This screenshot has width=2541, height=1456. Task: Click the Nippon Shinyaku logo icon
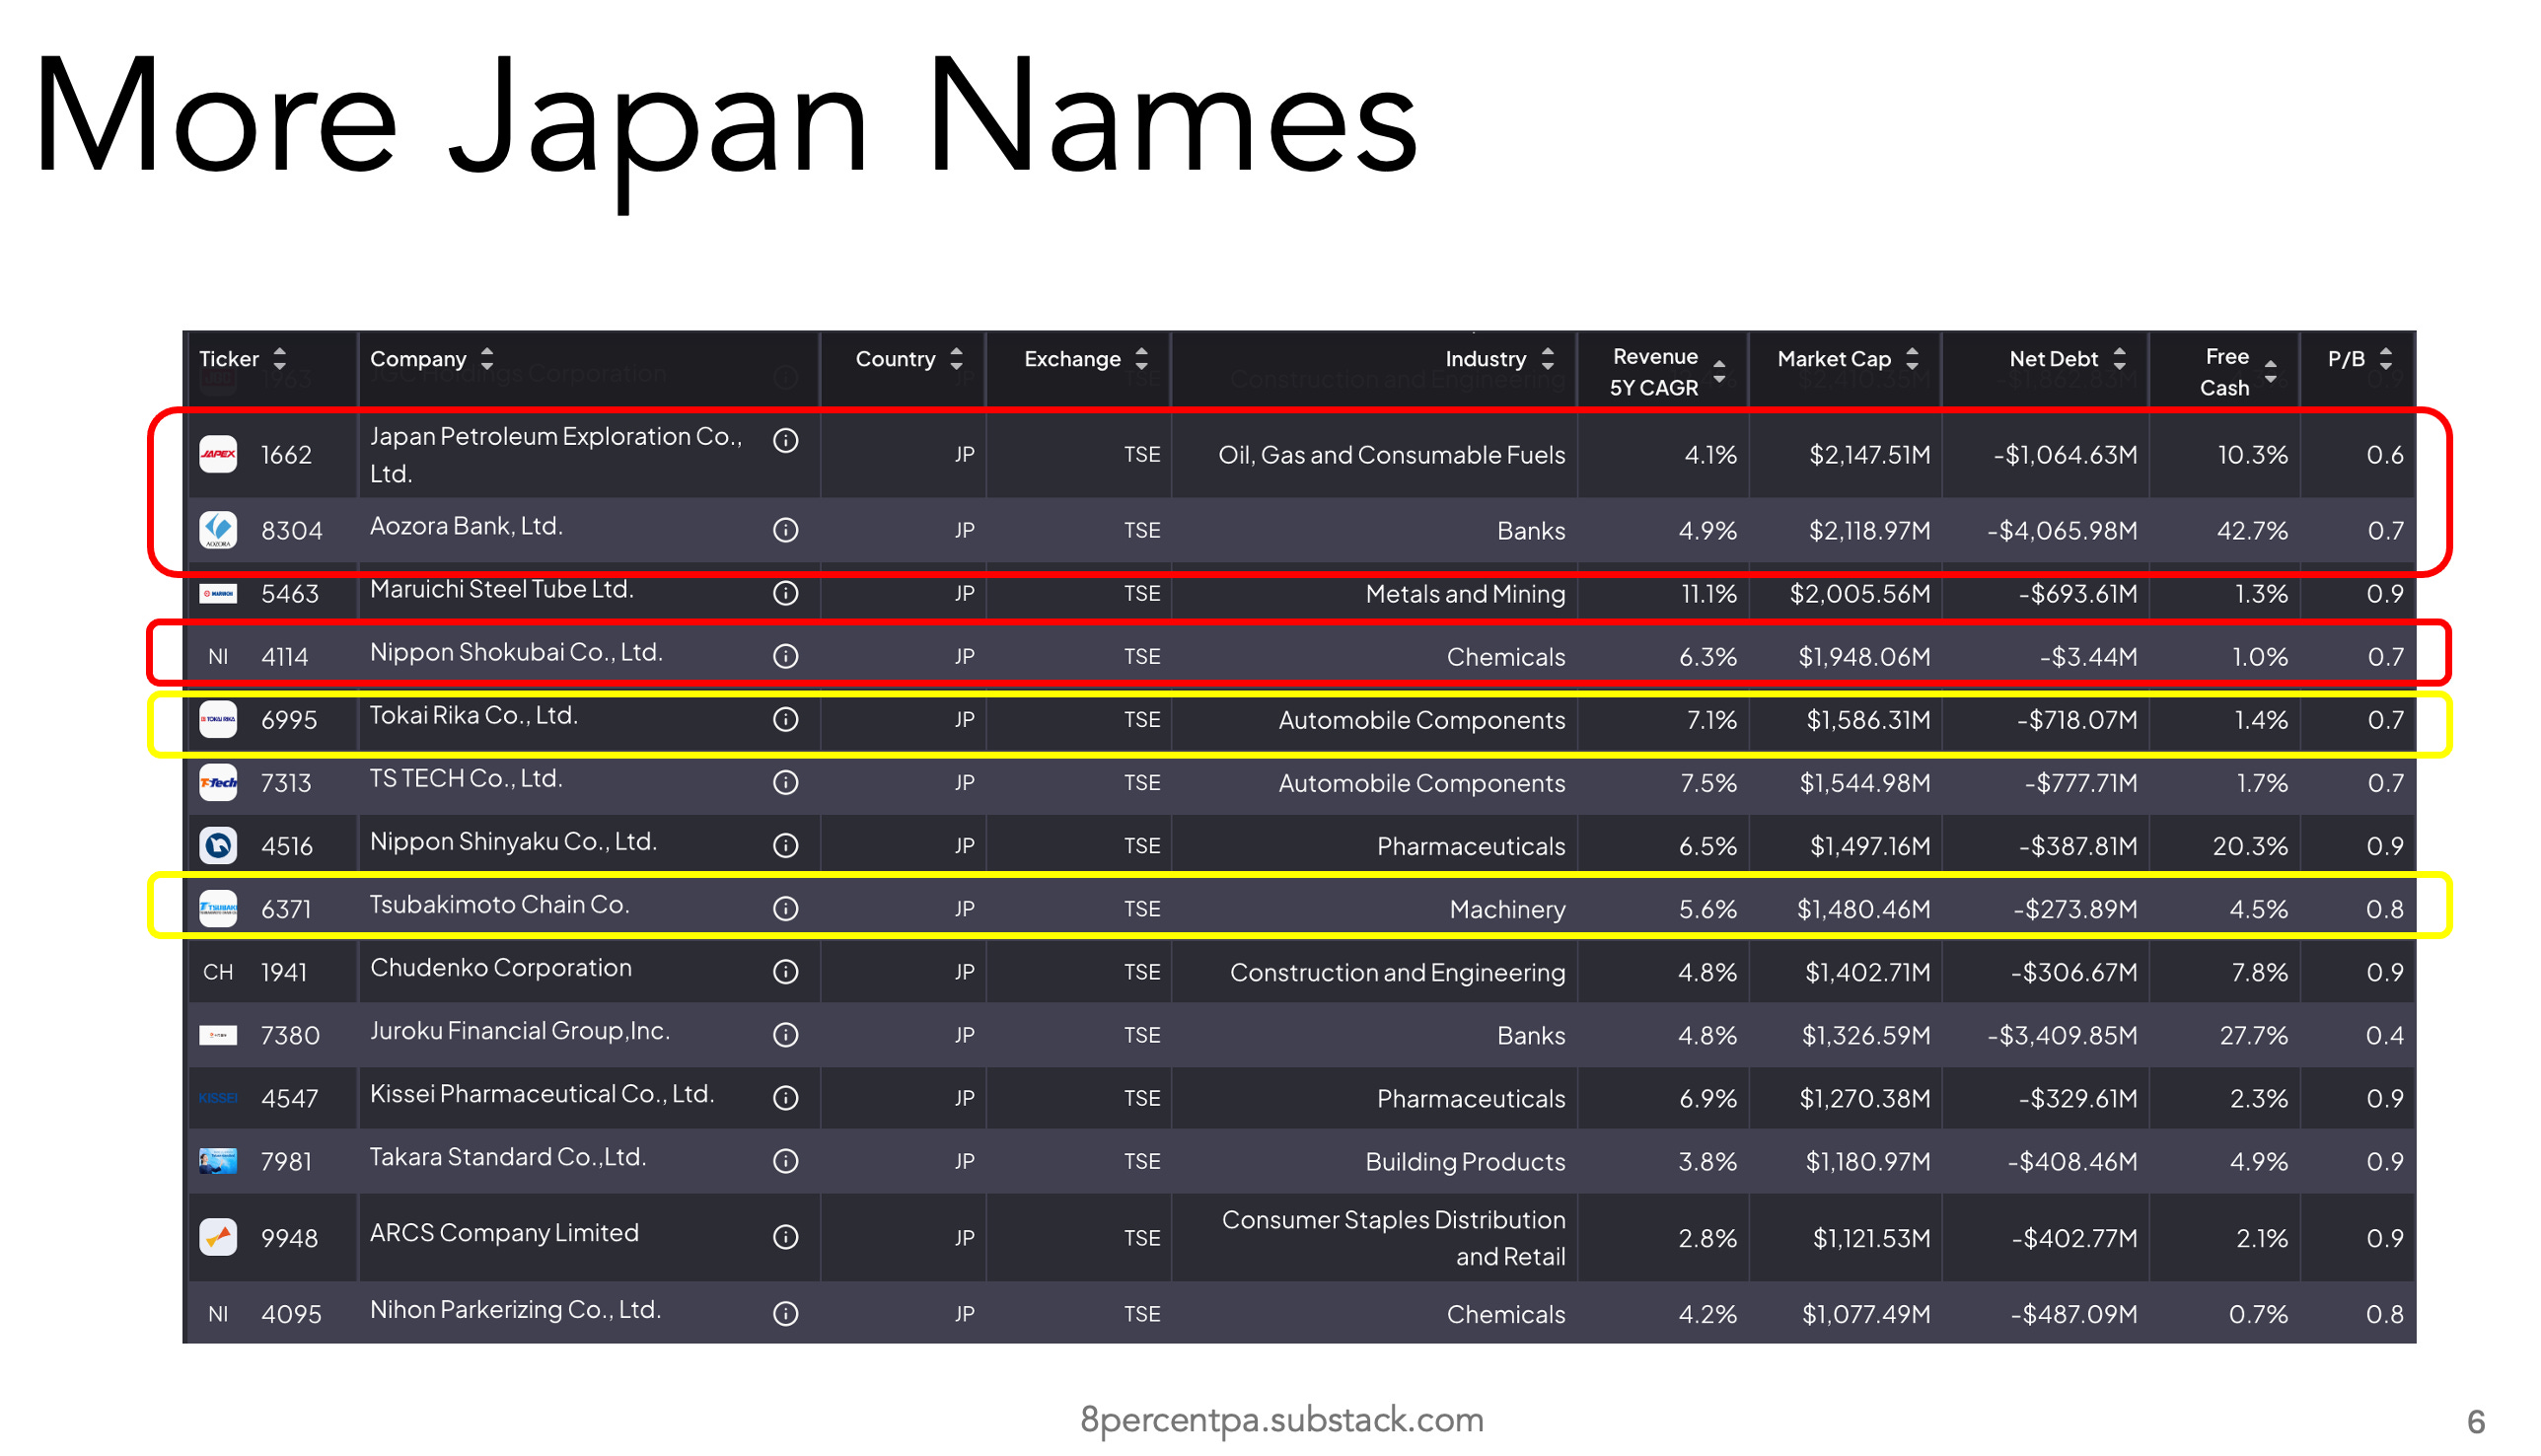click(x=218, y=846)
